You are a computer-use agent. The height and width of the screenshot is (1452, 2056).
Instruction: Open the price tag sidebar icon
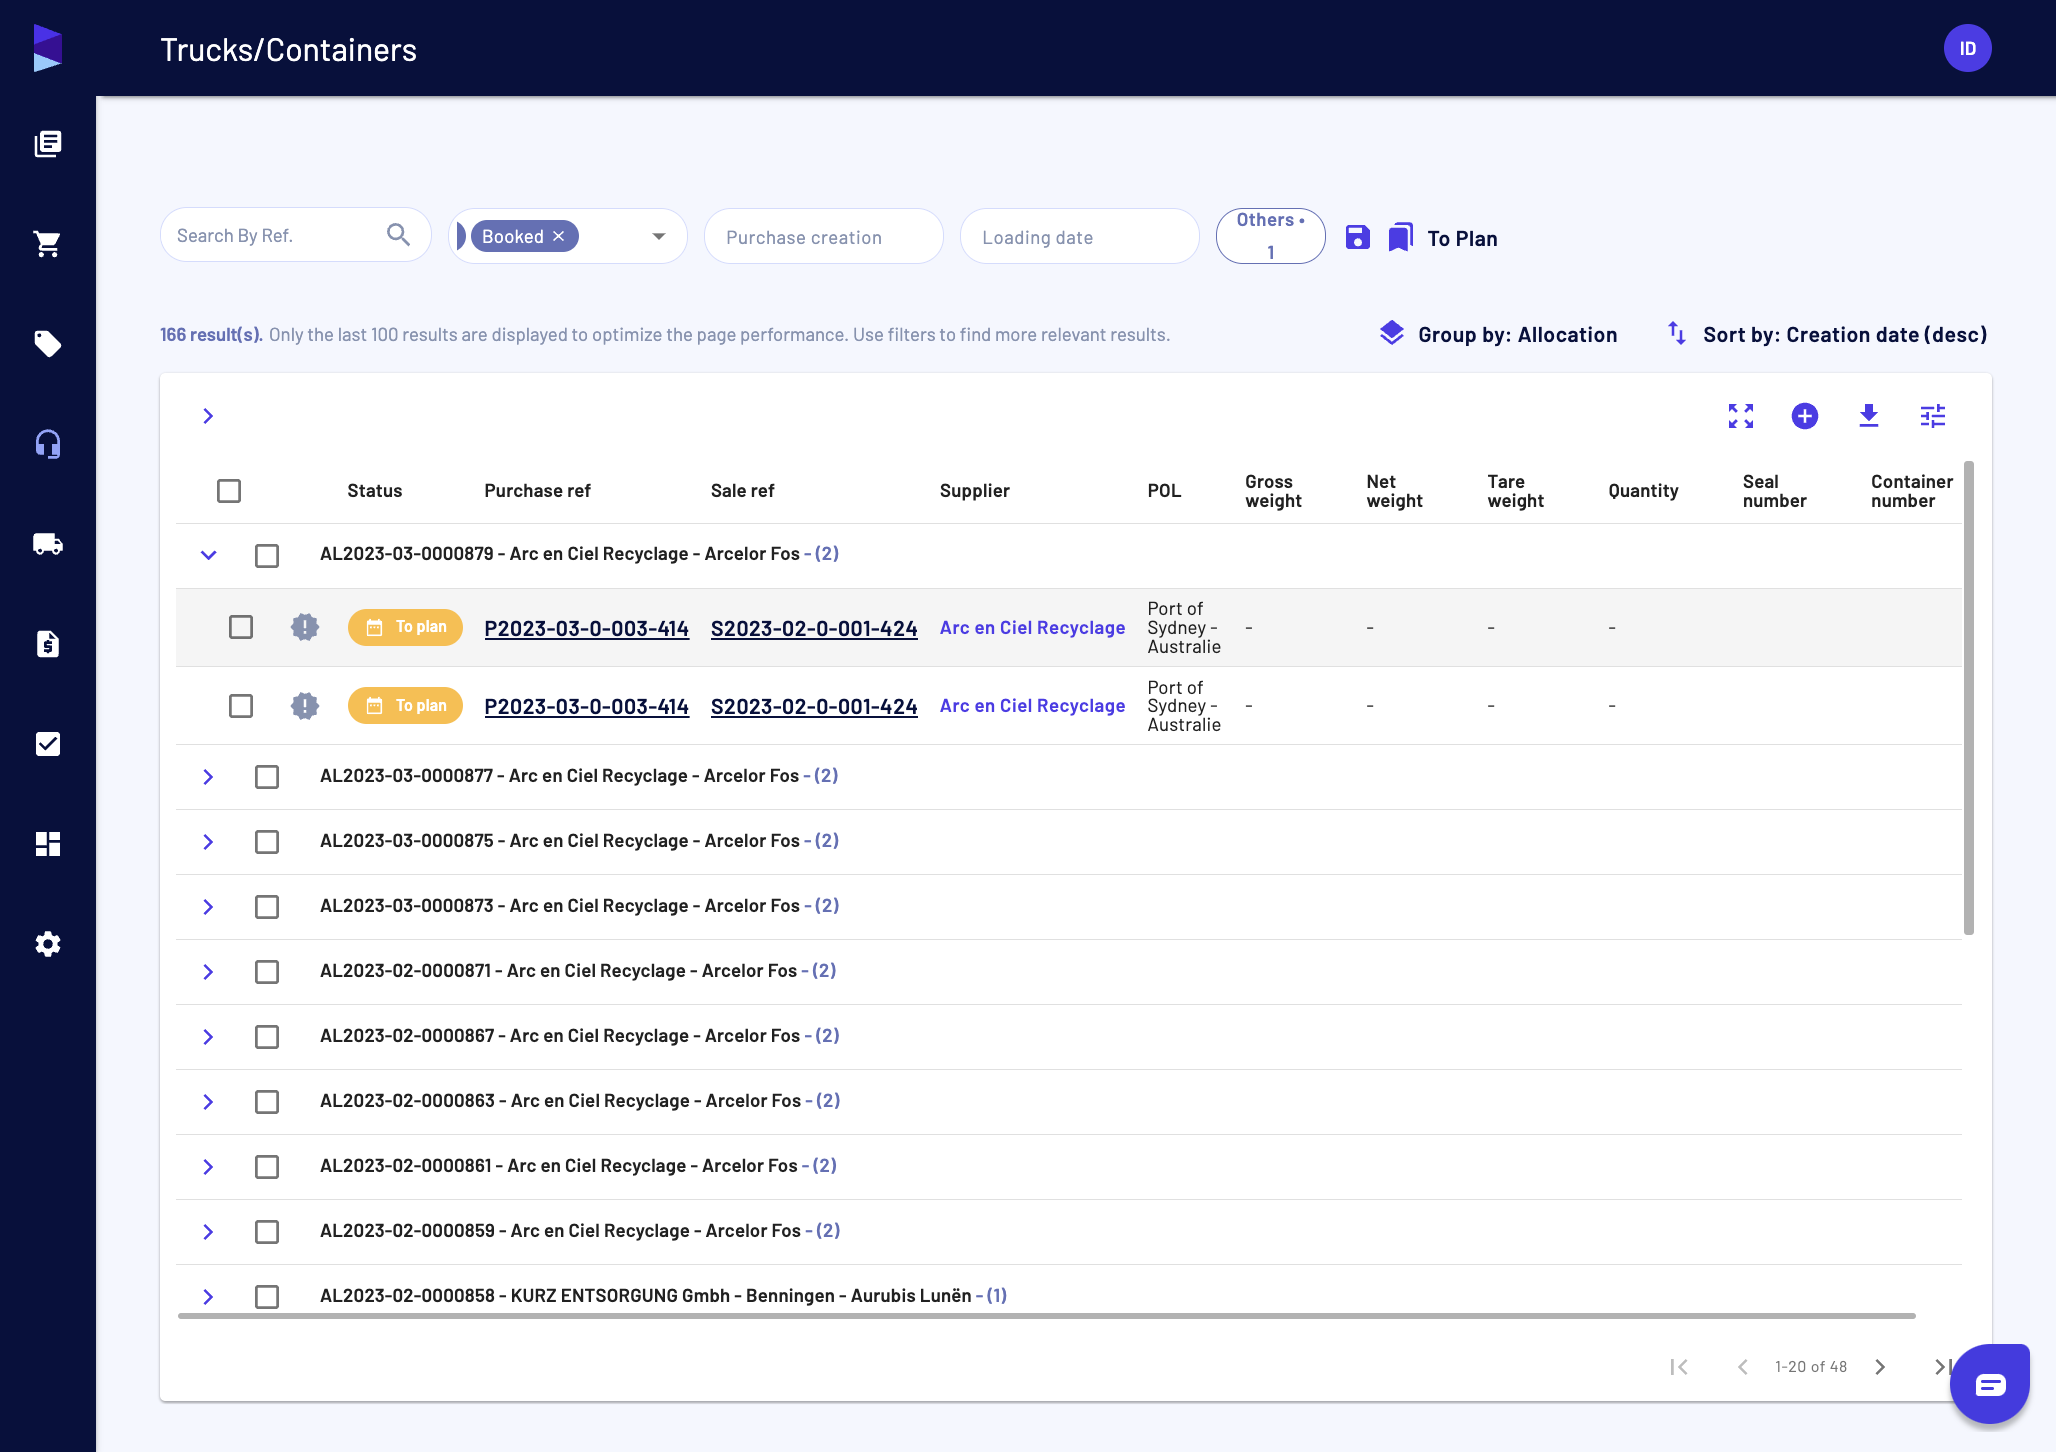(48, 344)
